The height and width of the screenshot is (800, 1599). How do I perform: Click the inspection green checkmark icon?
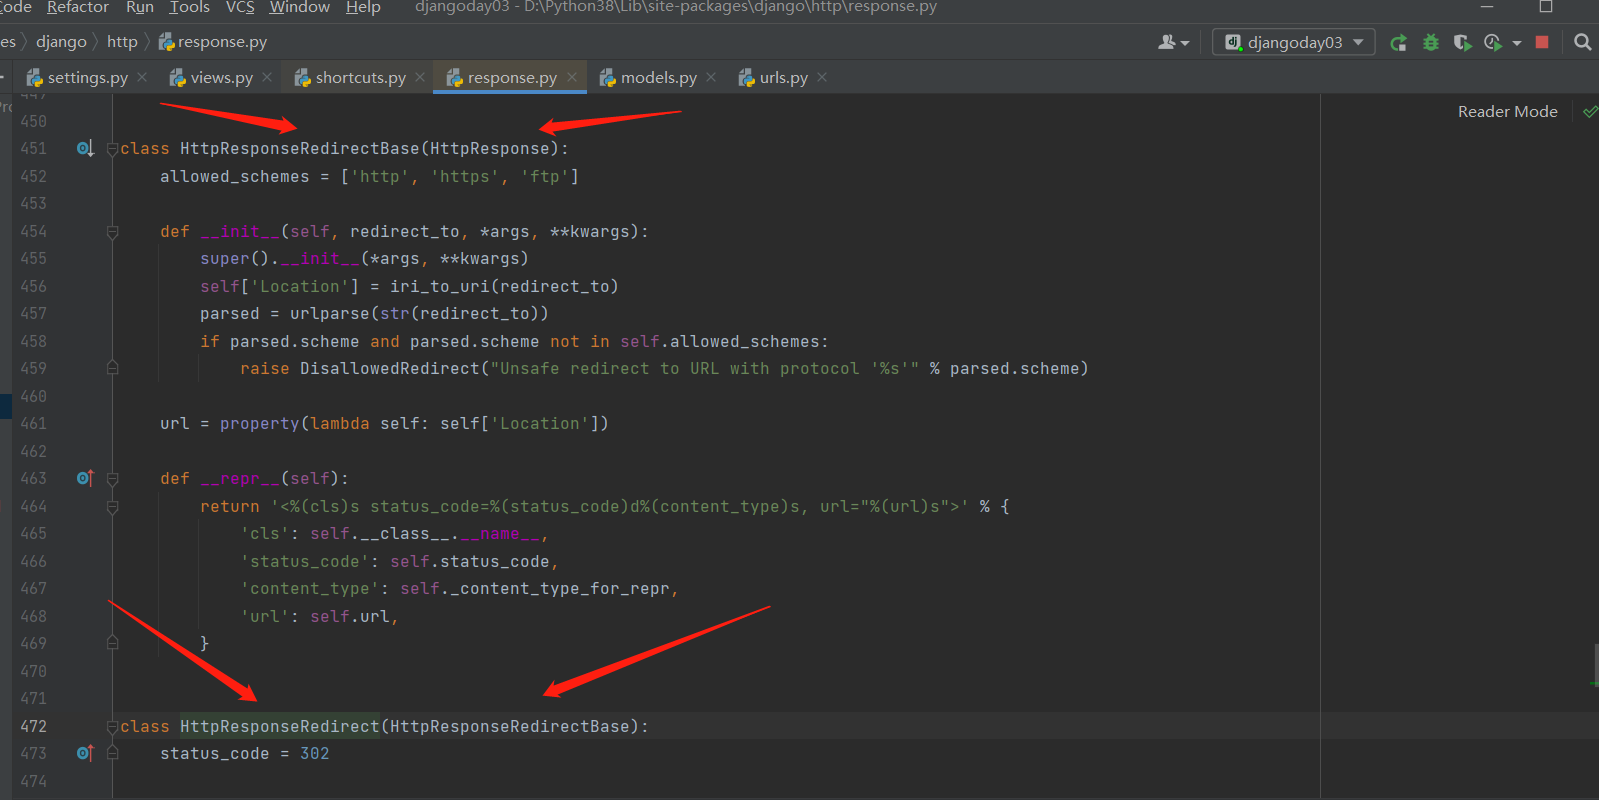1590,112
